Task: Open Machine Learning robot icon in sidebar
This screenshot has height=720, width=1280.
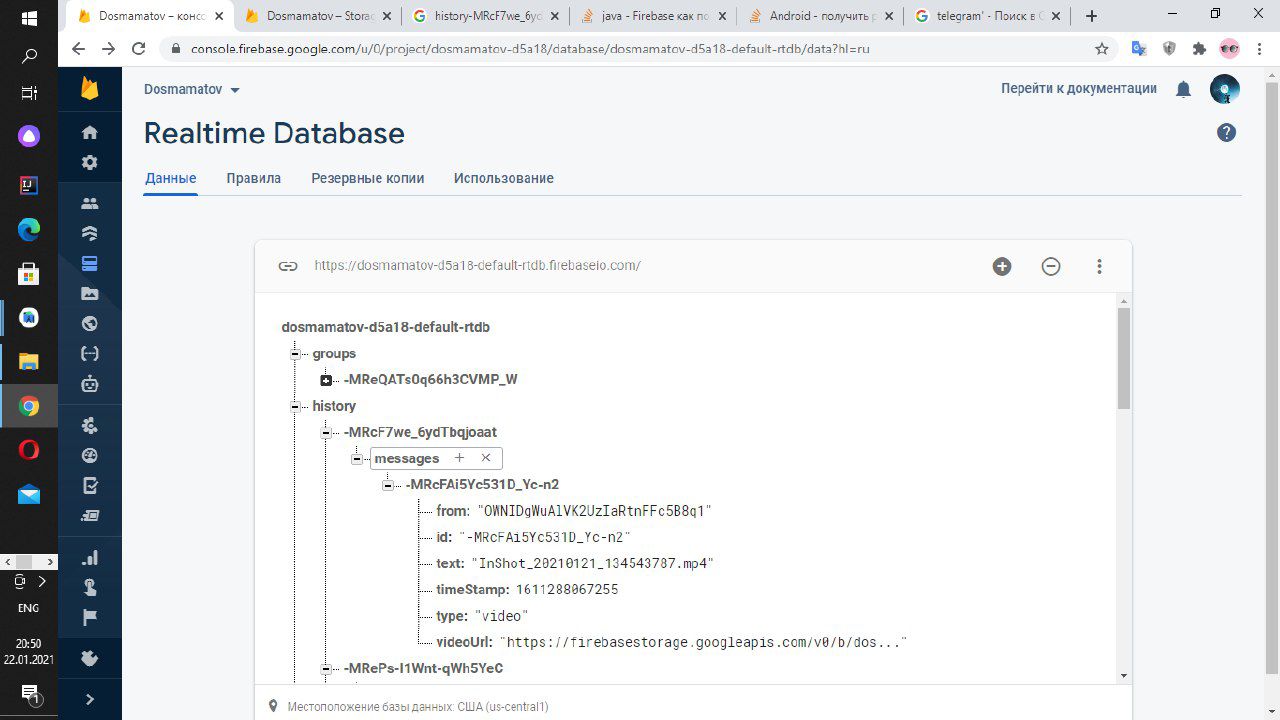Action: tap(90, 383)
